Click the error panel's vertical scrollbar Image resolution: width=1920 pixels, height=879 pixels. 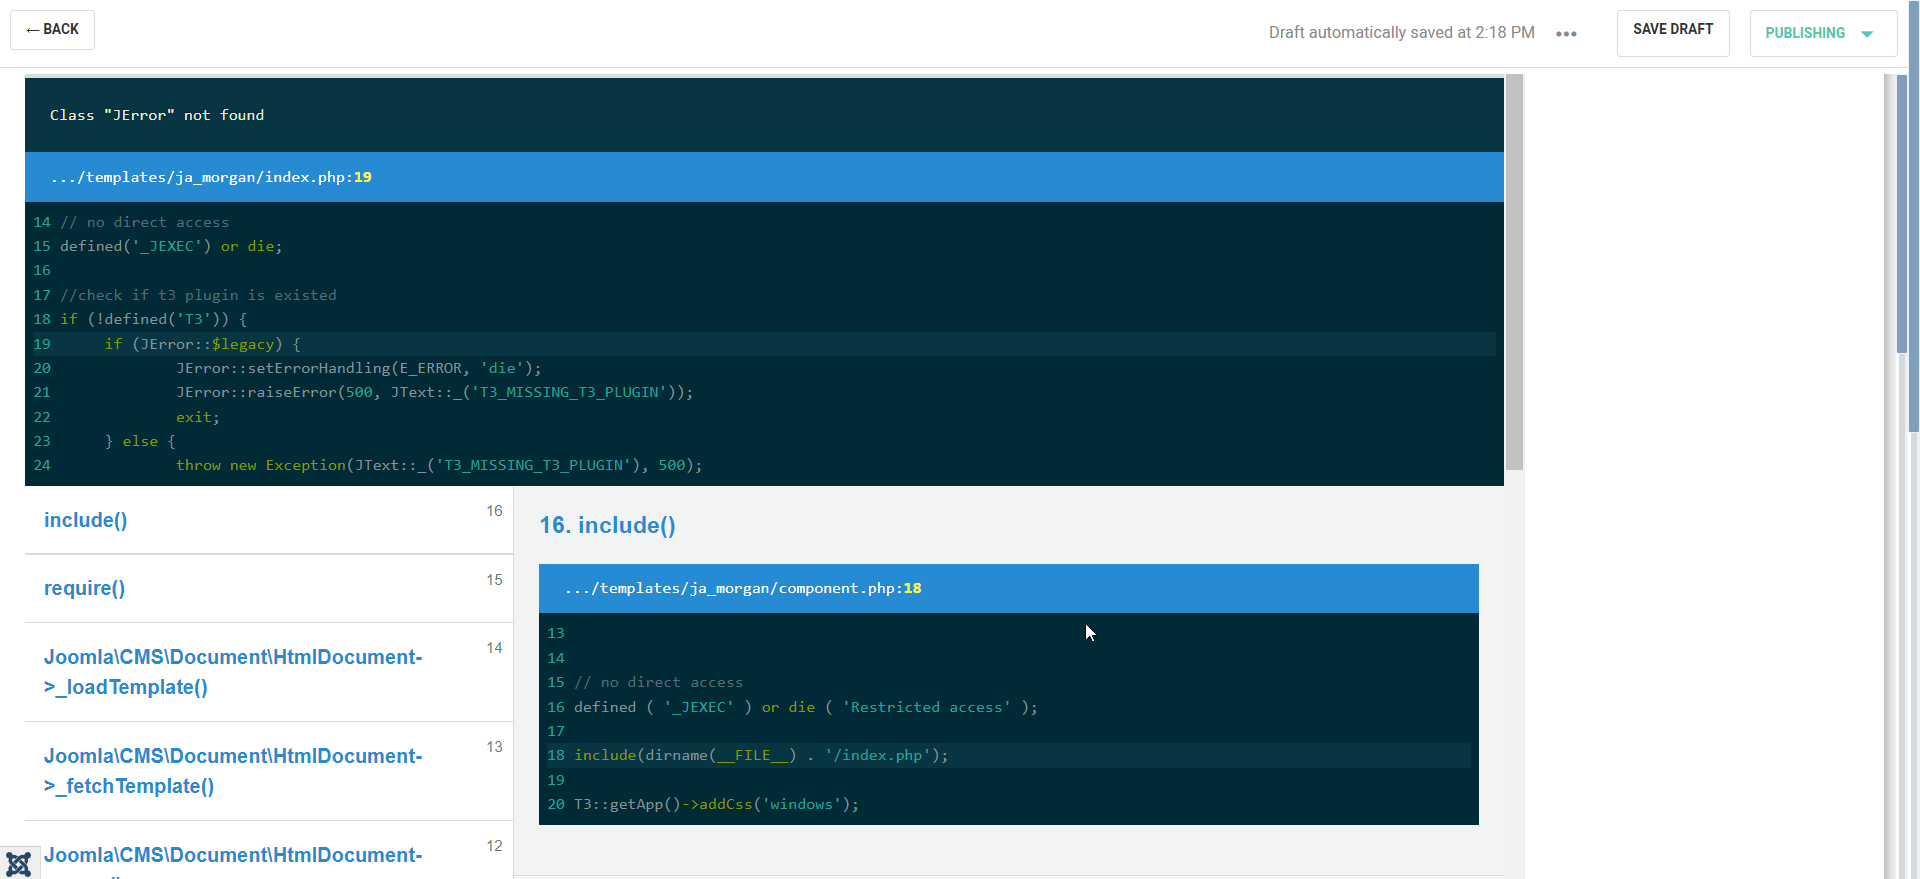pos(1514,270)
